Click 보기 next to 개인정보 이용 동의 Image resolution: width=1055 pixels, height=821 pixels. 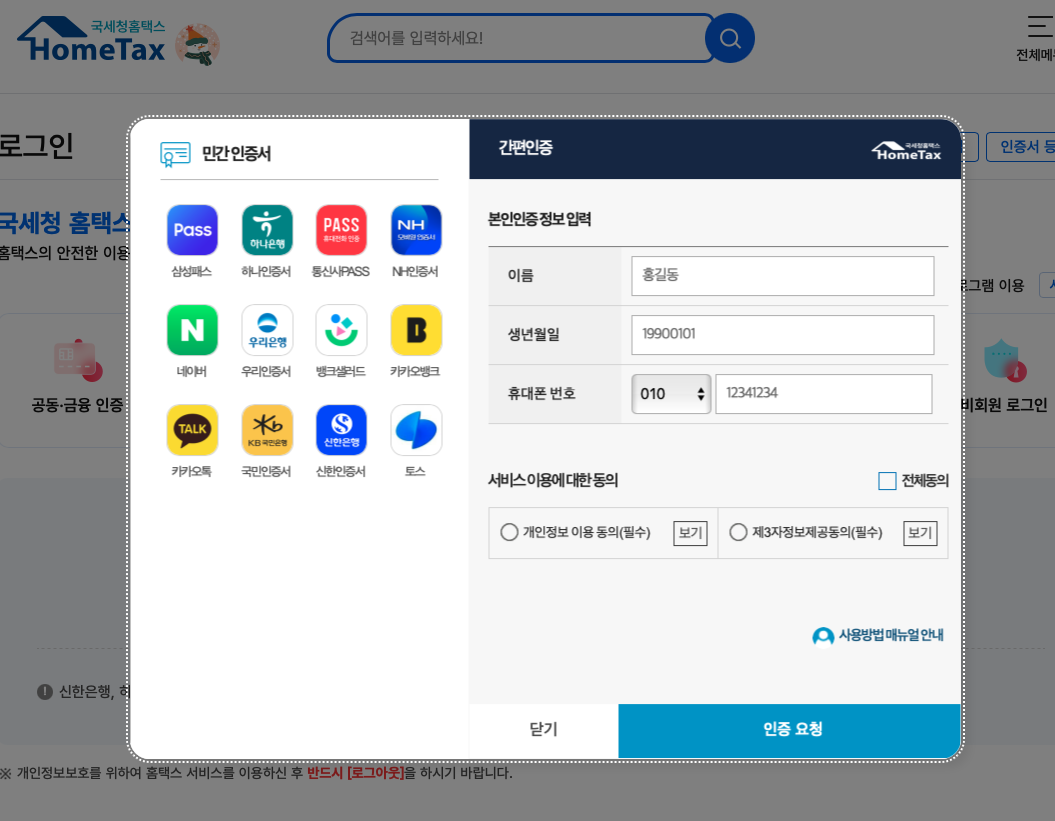[690, 533]
